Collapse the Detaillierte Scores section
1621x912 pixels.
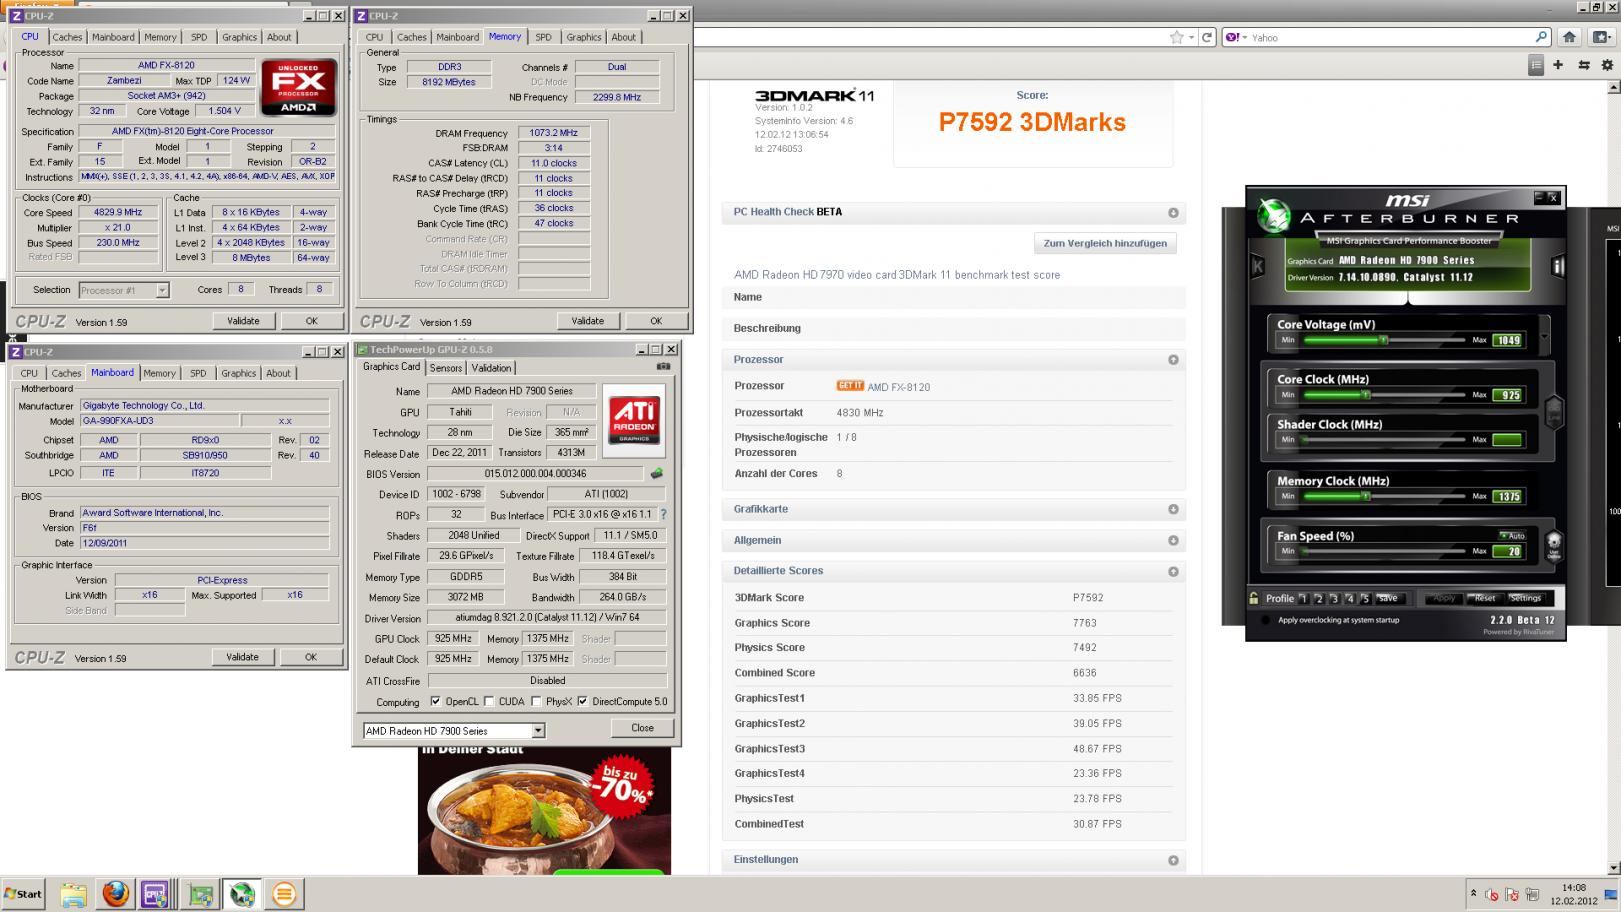point(1173,572)
